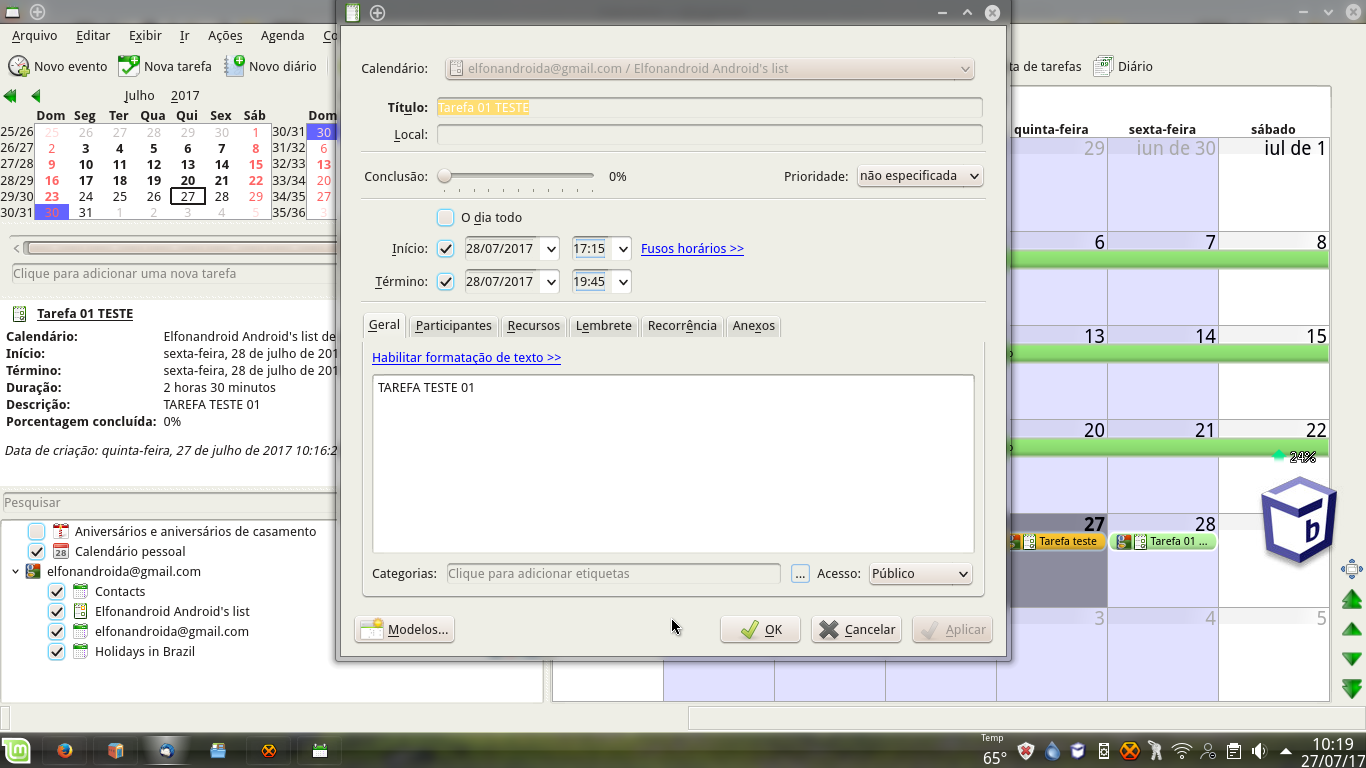Viewport: 1366px width, 768px height.
Task: Open the Término date dropdown
Action: click(550, 282)
